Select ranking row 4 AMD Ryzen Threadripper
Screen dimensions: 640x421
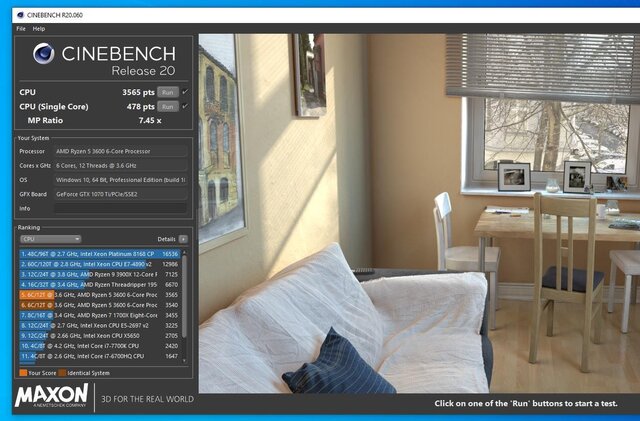pos(100,285)
